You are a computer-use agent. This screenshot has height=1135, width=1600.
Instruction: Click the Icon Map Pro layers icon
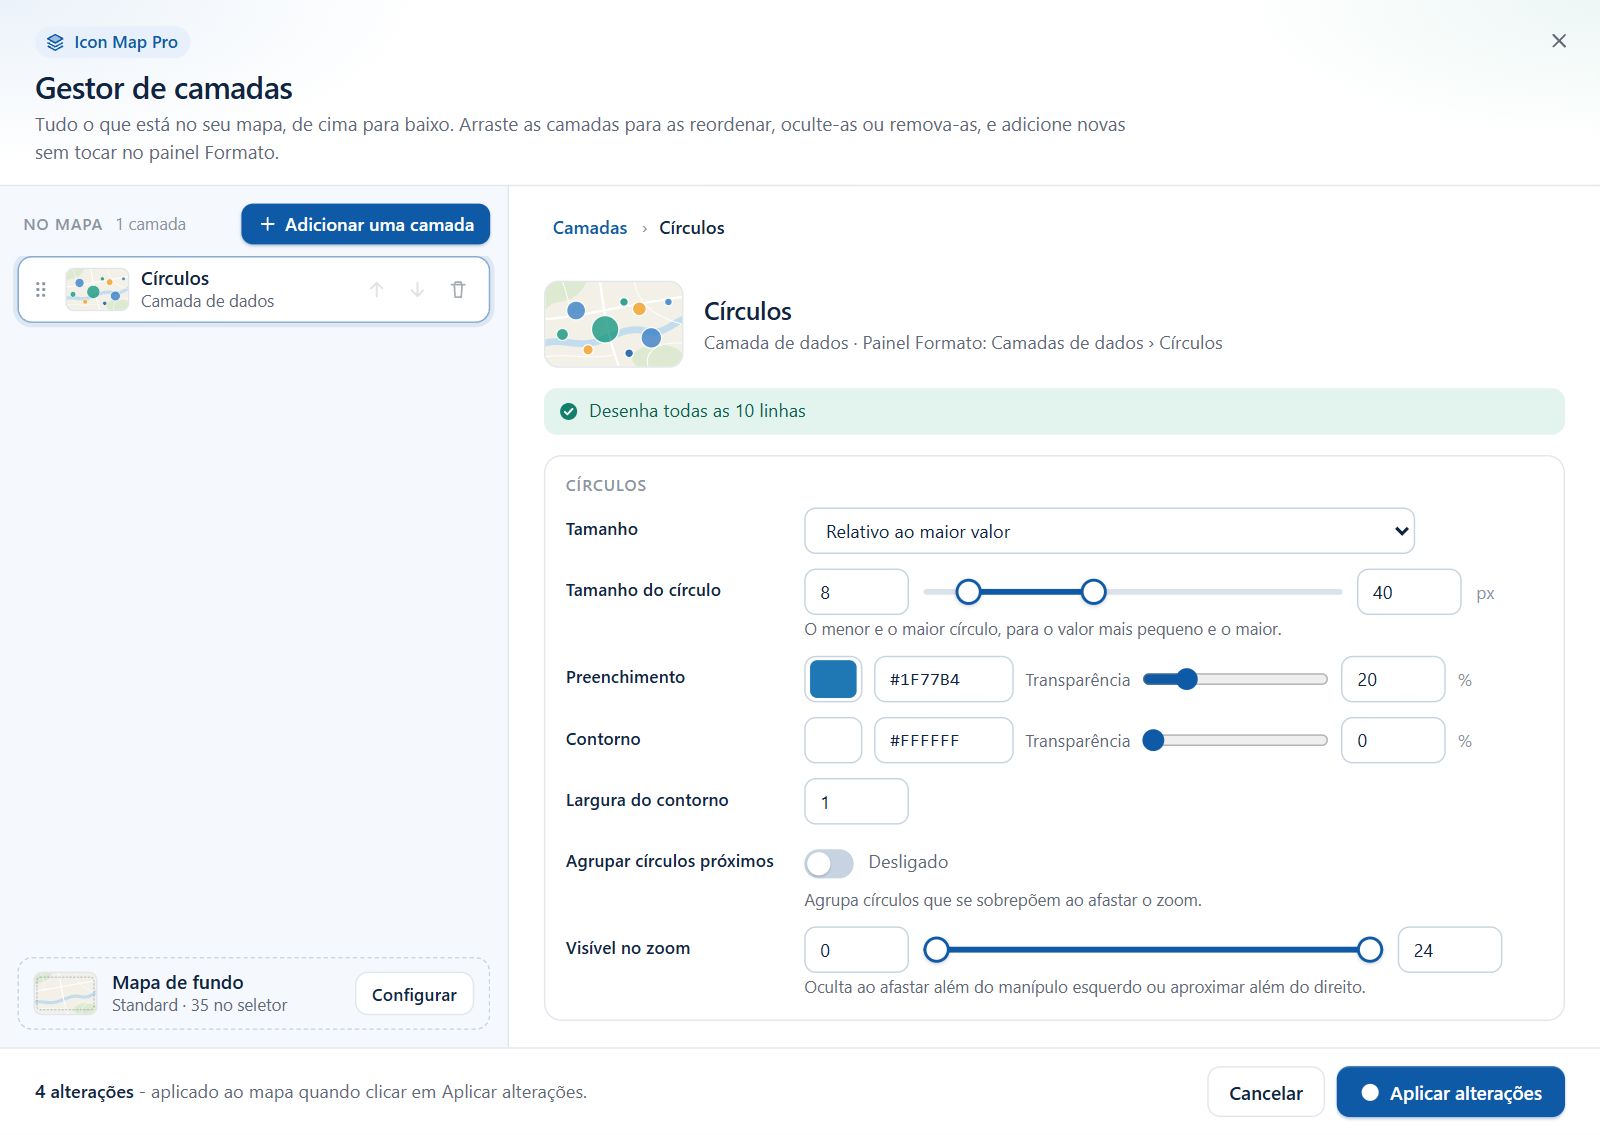[x=55, y=42]
